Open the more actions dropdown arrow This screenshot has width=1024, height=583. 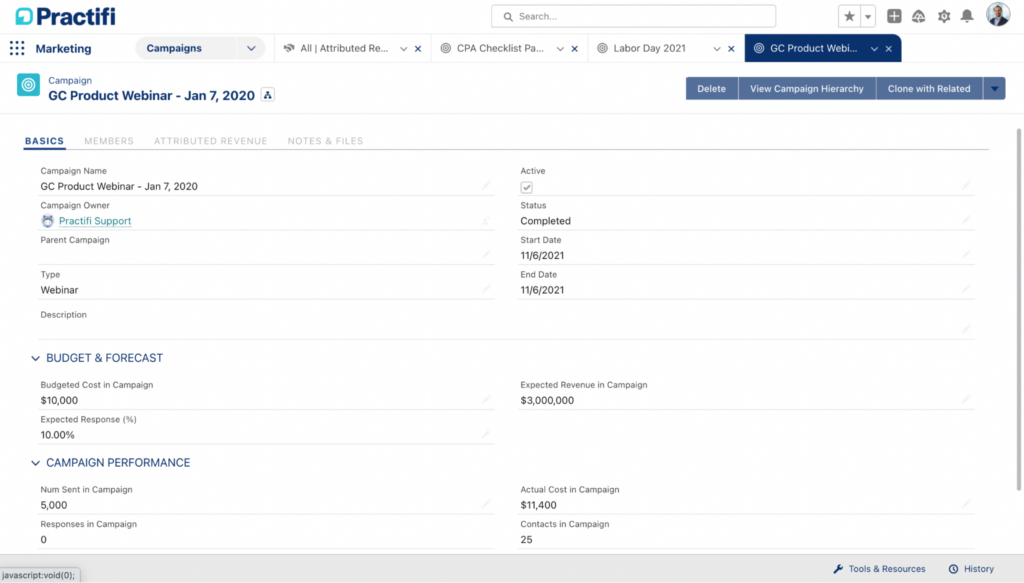click(x=994, y=88)
